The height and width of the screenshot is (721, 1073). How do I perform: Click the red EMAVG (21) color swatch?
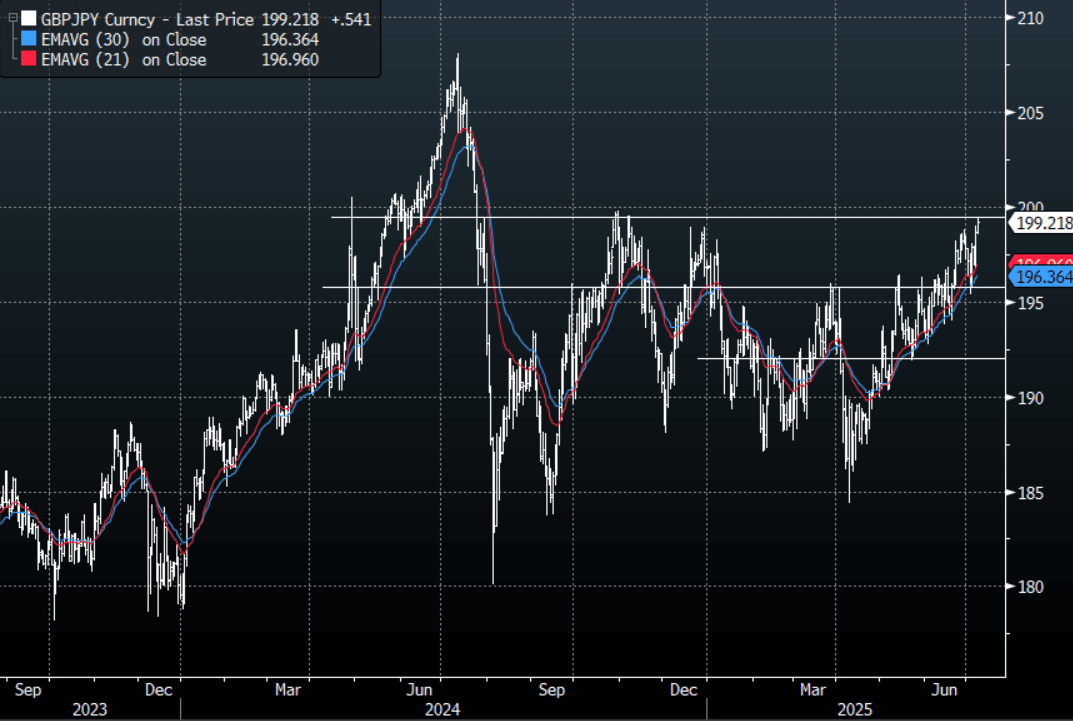[x=29, y=60]
